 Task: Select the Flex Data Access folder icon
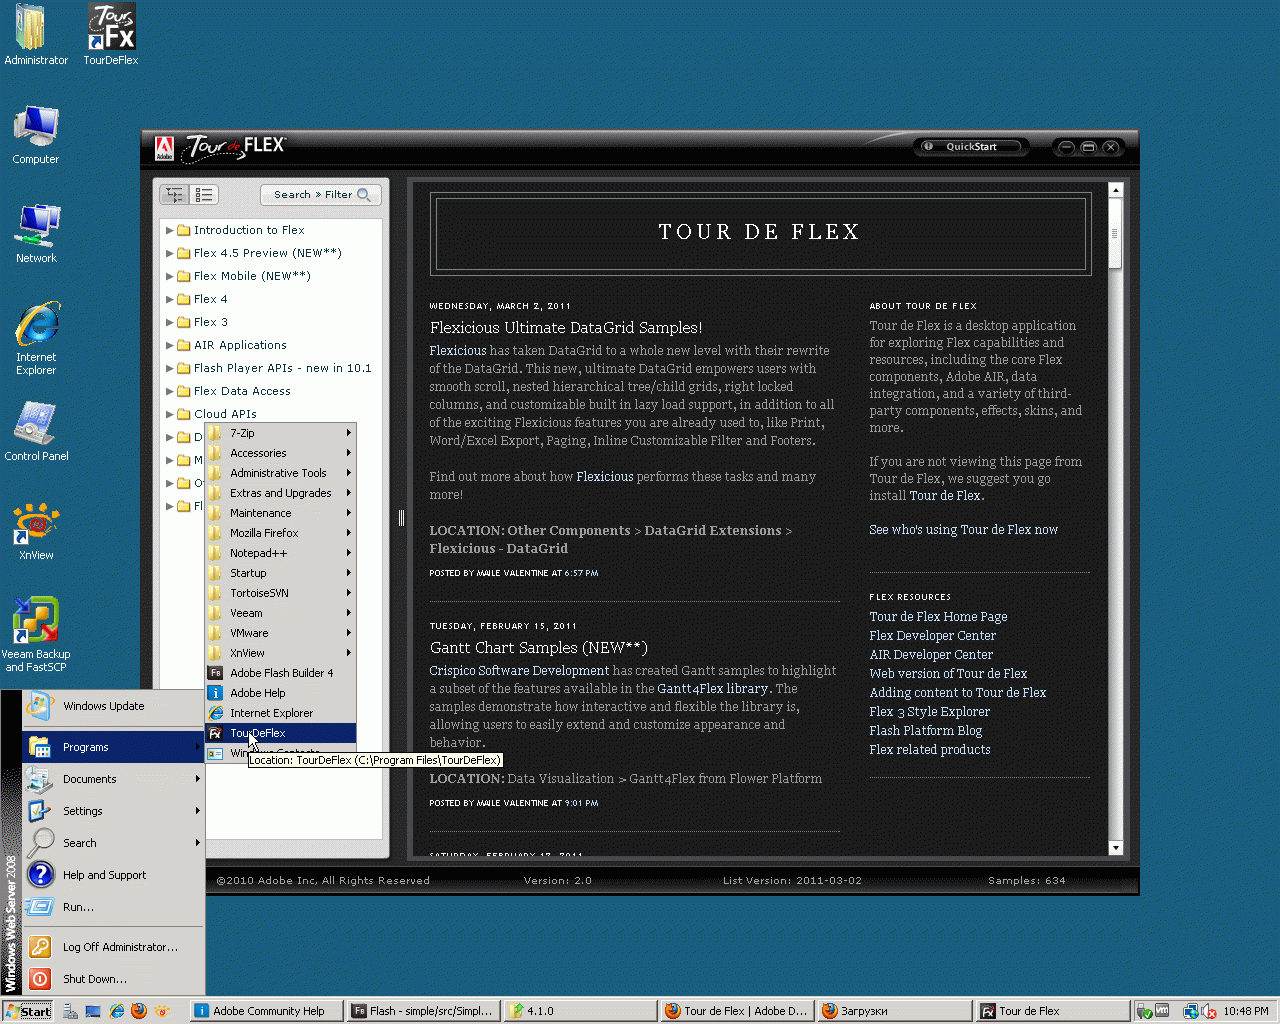(x=184, y=391)
